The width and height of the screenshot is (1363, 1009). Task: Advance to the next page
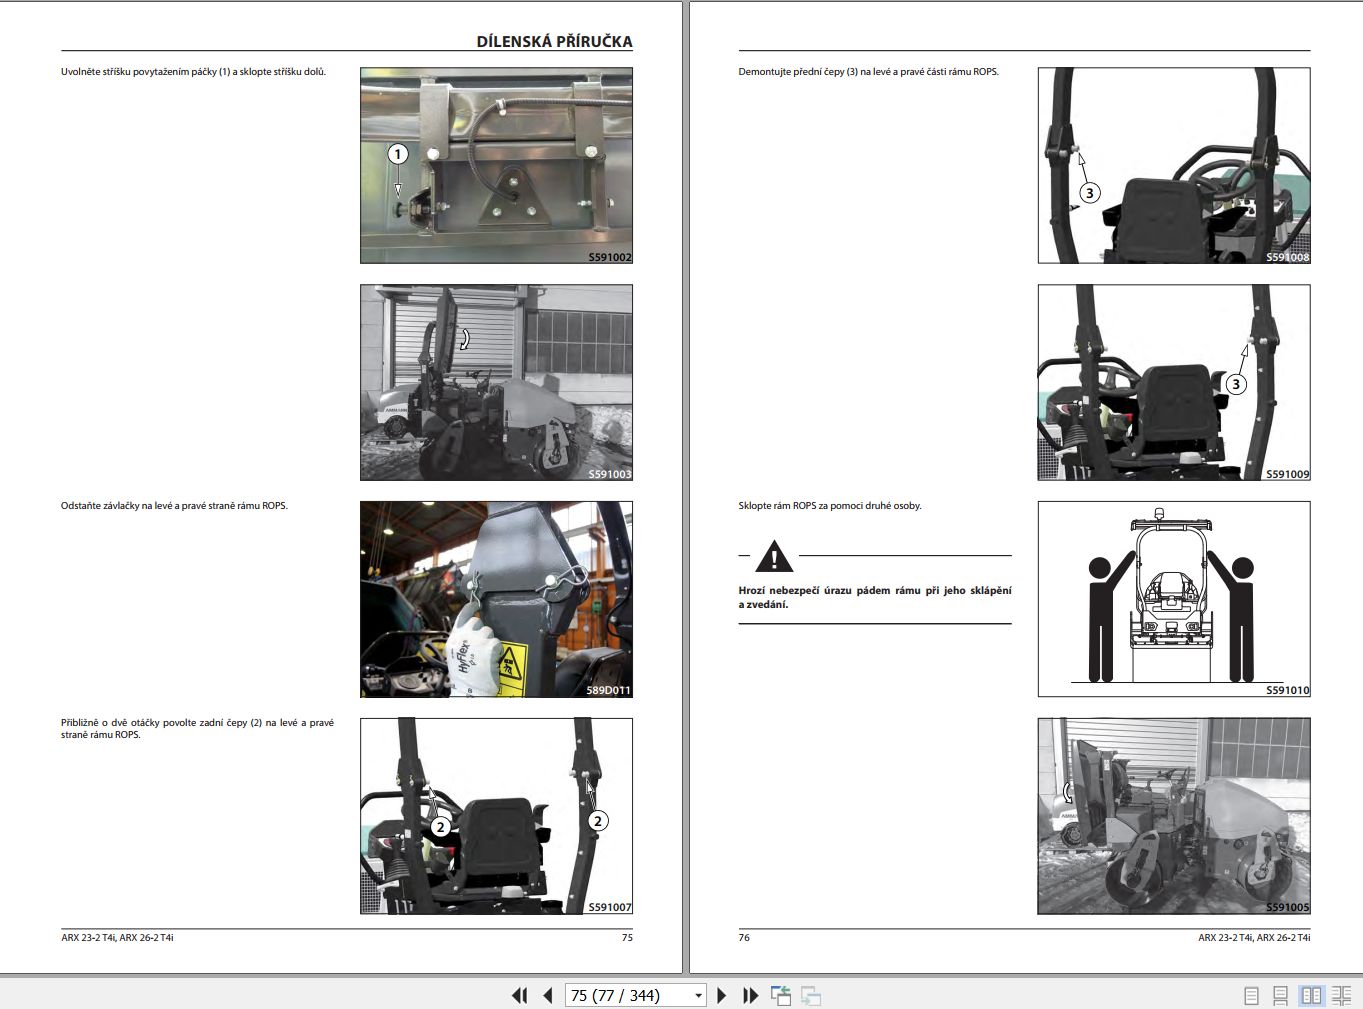722,995
